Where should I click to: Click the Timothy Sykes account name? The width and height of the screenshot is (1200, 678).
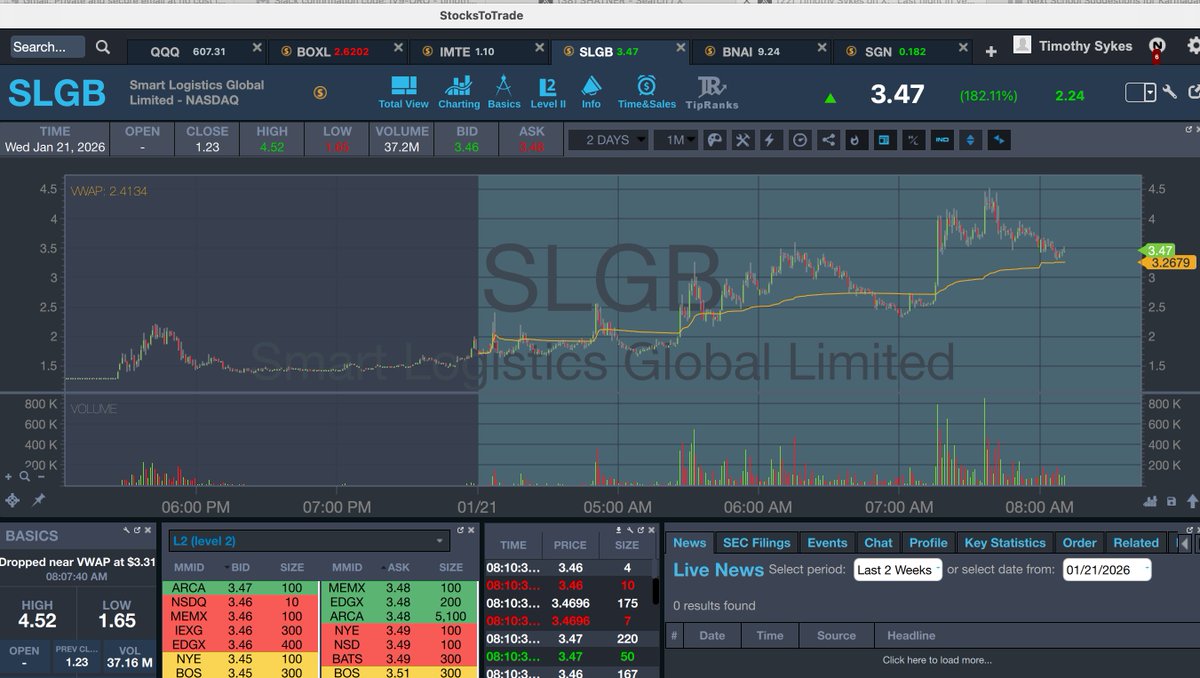point(1085,46)
